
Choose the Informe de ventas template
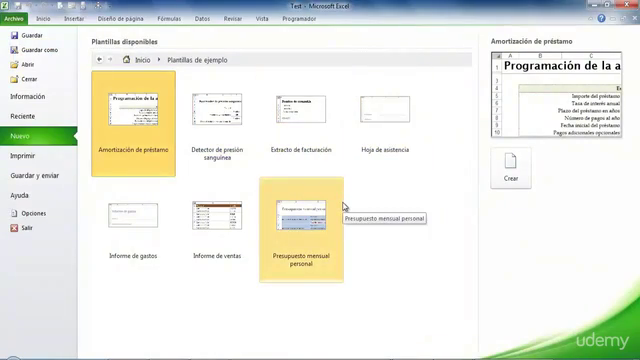point(217,230)
